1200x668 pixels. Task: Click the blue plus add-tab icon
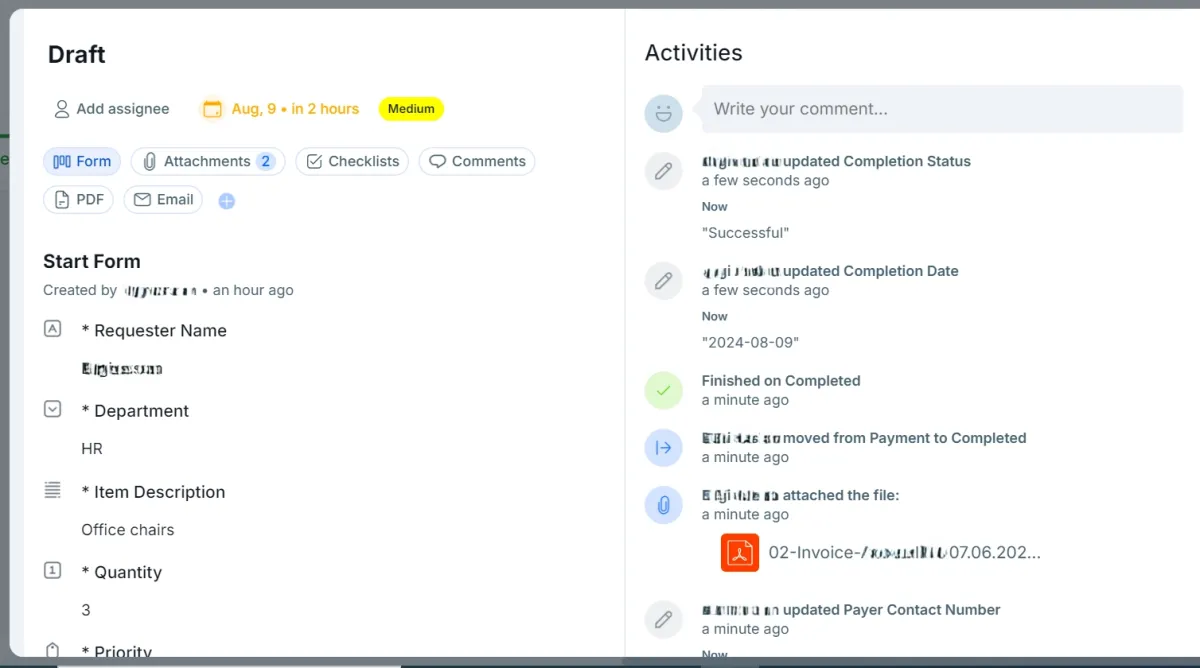[227, 201]
